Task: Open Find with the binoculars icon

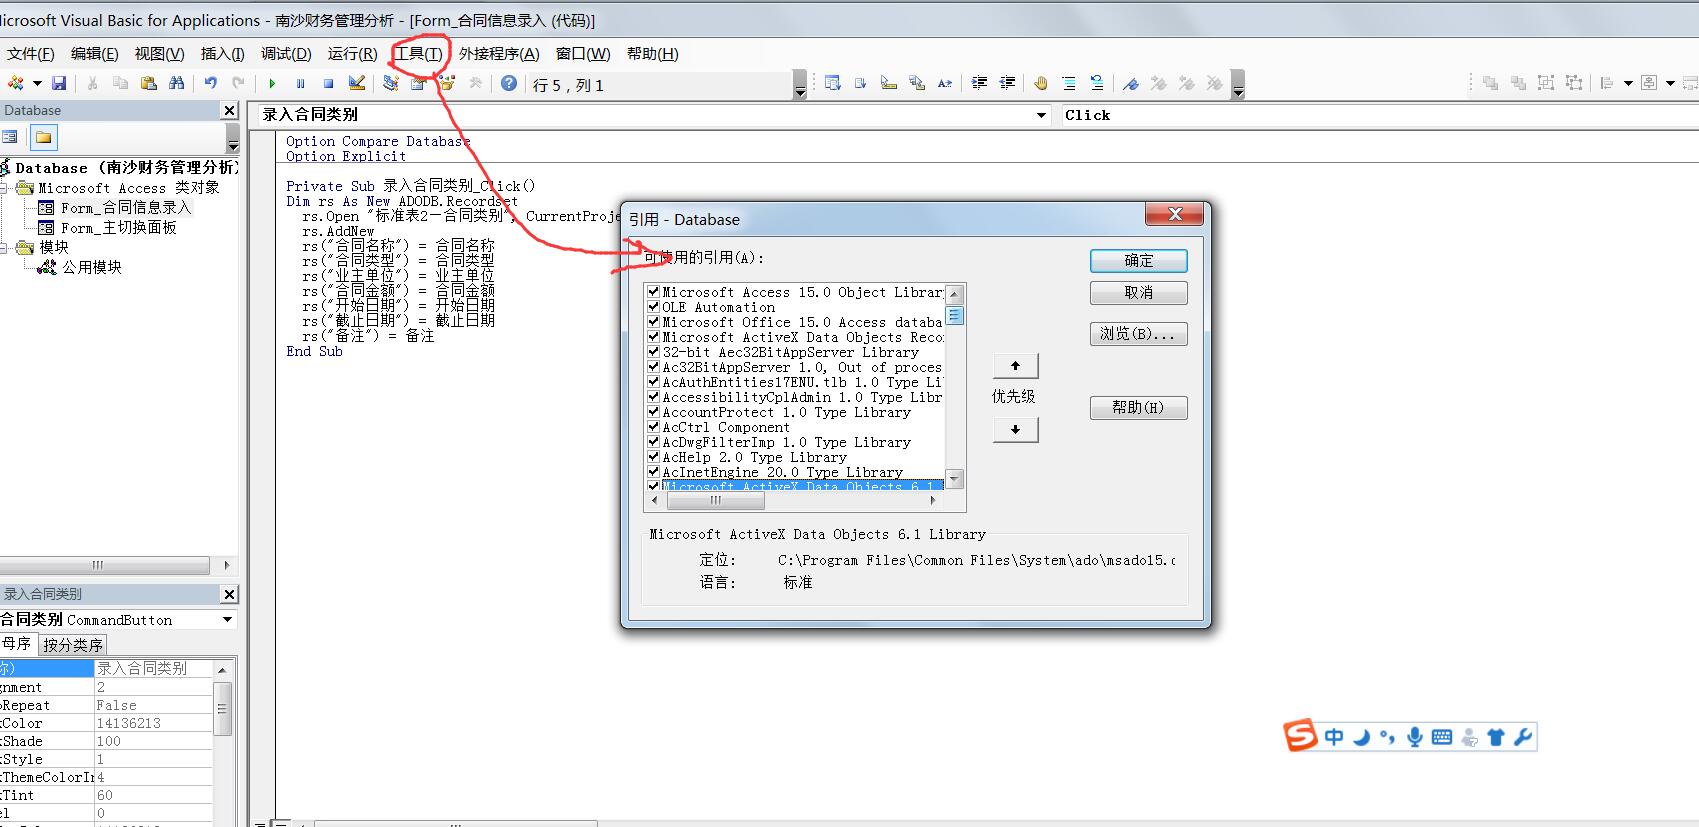Action: pyautogui.click(x=176, y=83)
